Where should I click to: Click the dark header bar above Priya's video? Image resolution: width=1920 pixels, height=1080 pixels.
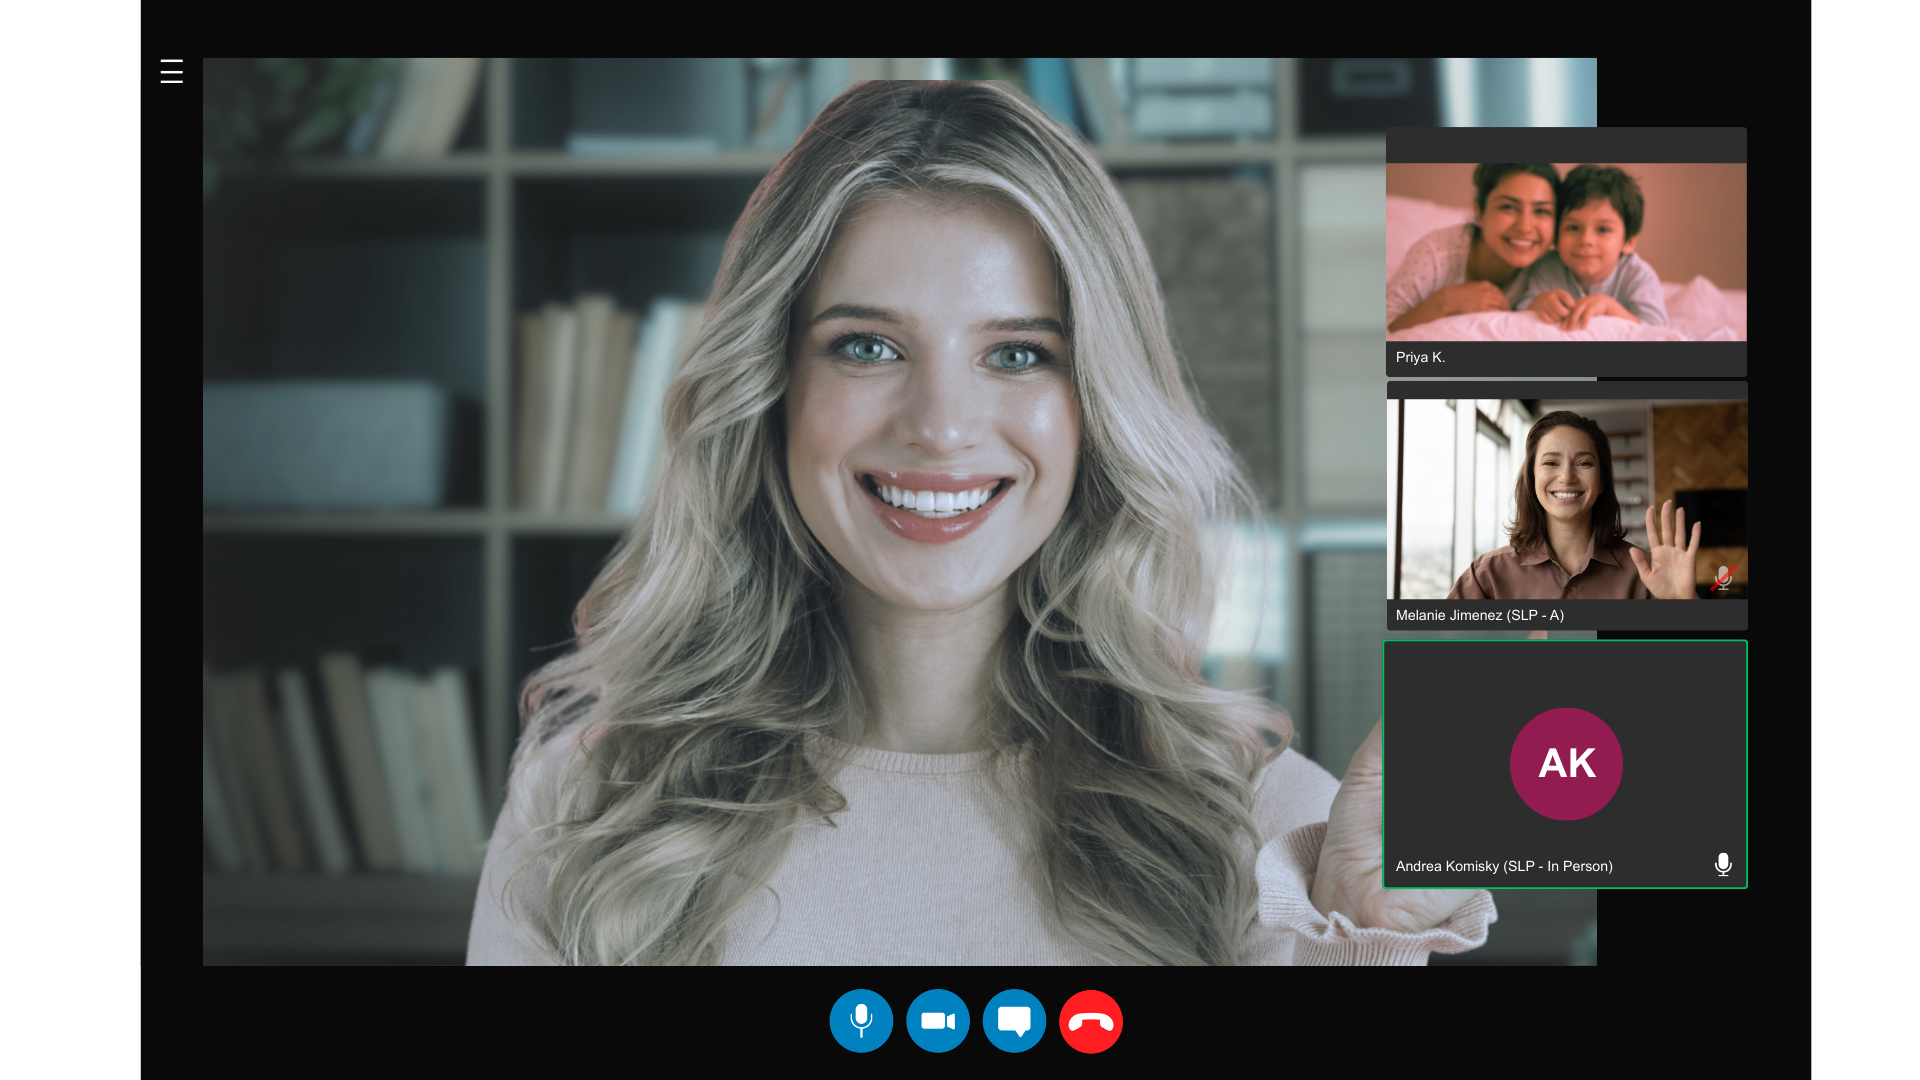1566,145
